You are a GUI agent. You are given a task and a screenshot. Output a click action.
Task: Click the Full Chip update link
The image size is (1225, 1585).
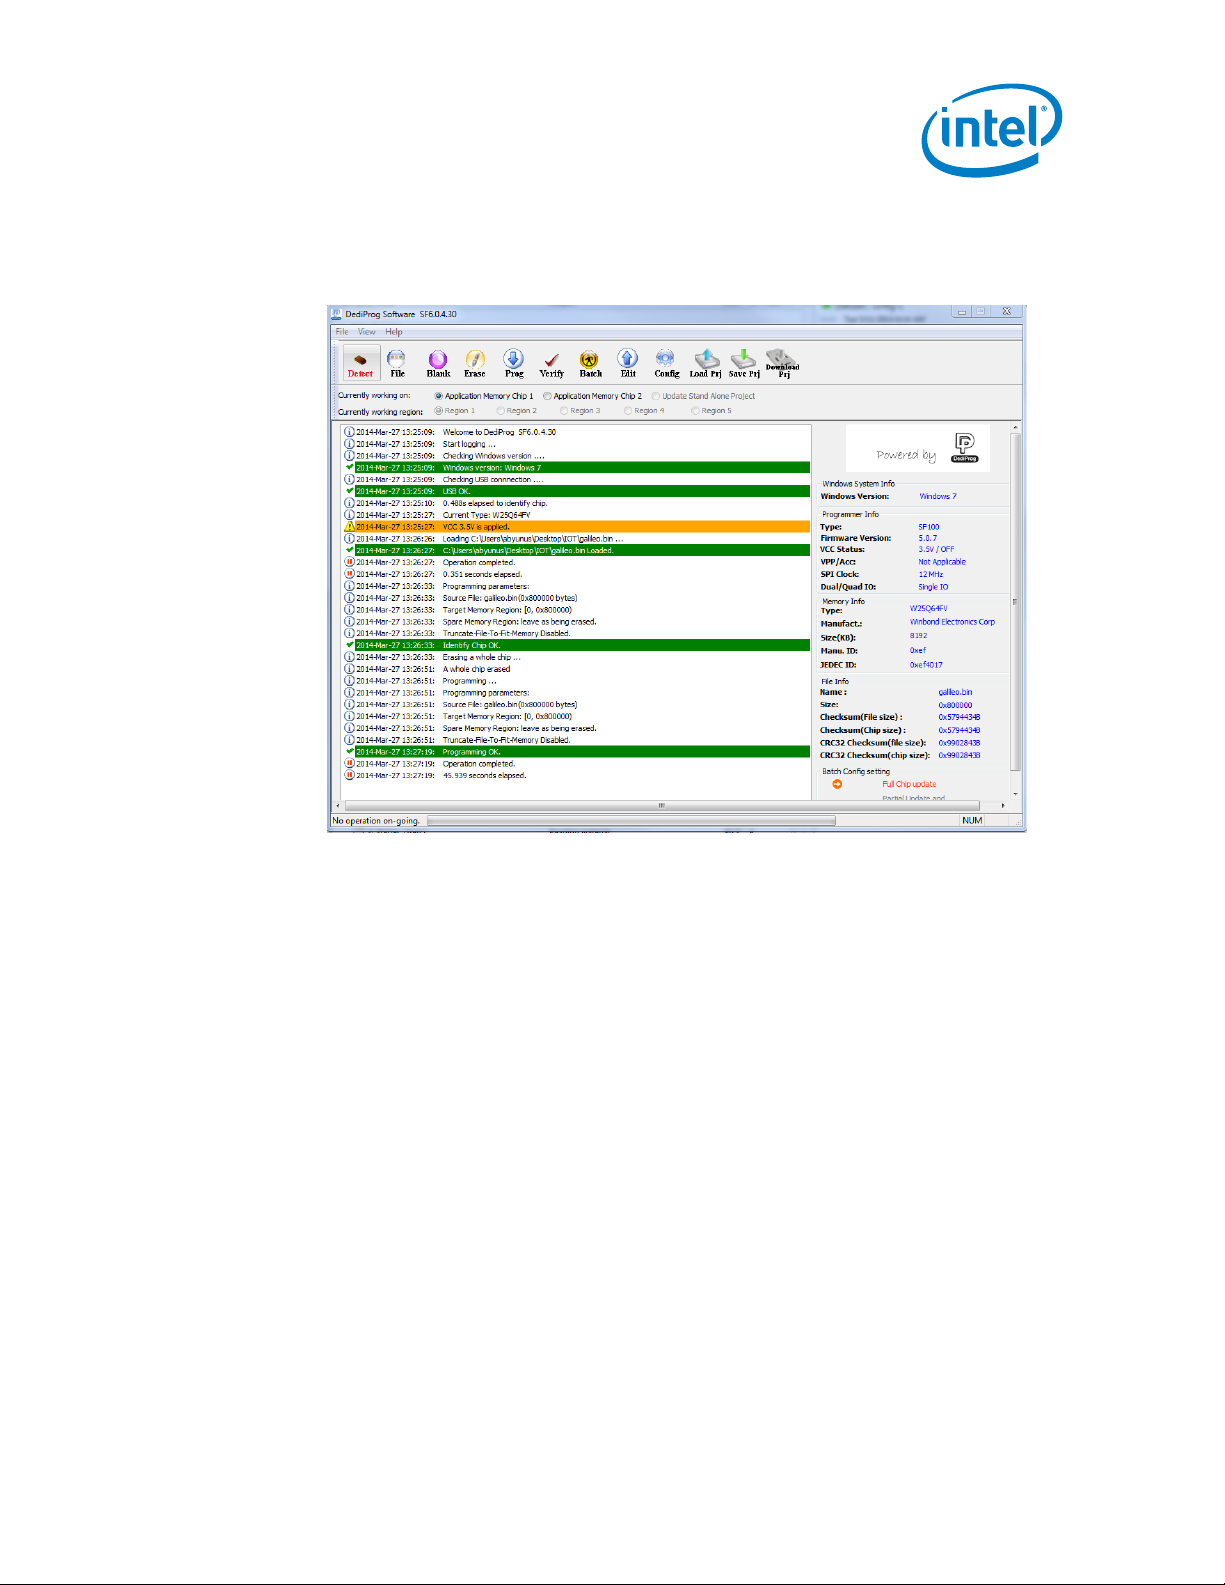tap(909, 784)
